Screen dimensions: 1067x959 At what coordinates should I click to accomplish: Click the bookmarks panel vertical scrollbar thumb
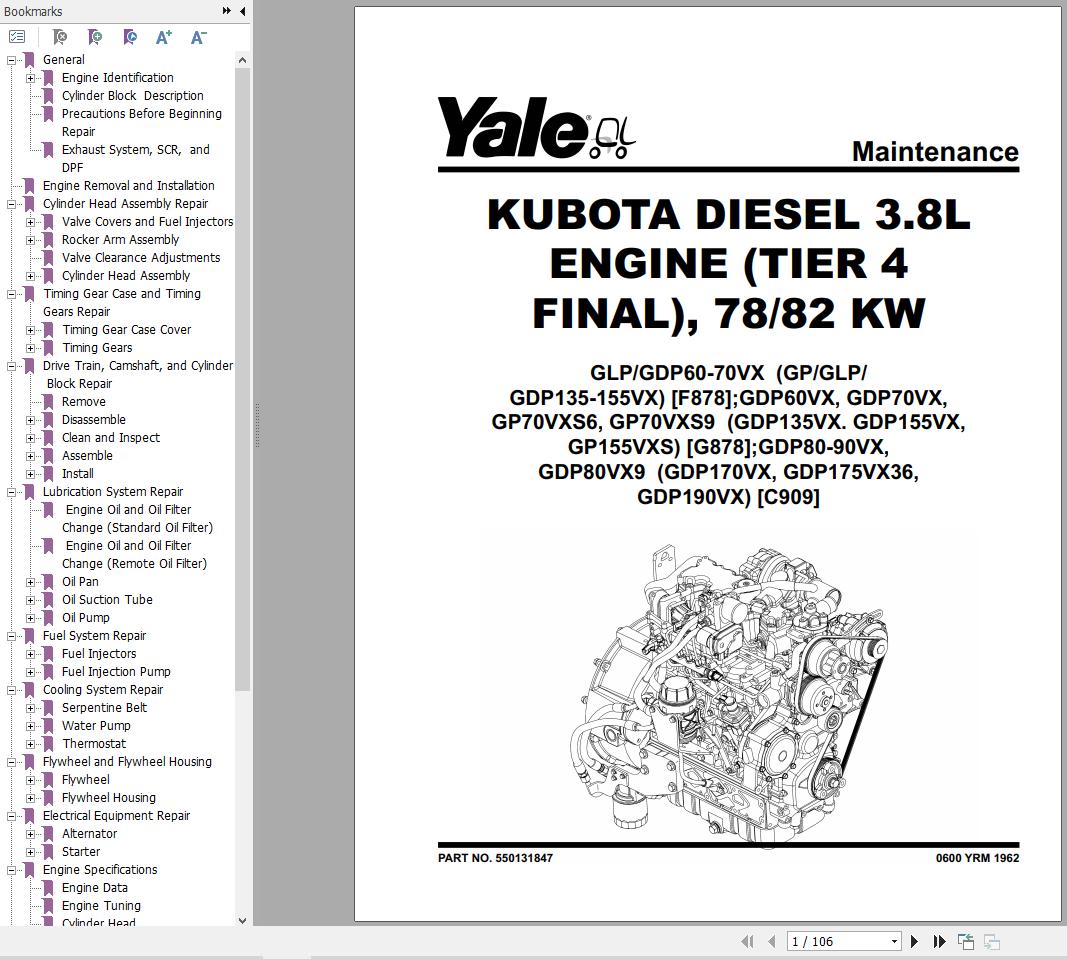[242, 379]
